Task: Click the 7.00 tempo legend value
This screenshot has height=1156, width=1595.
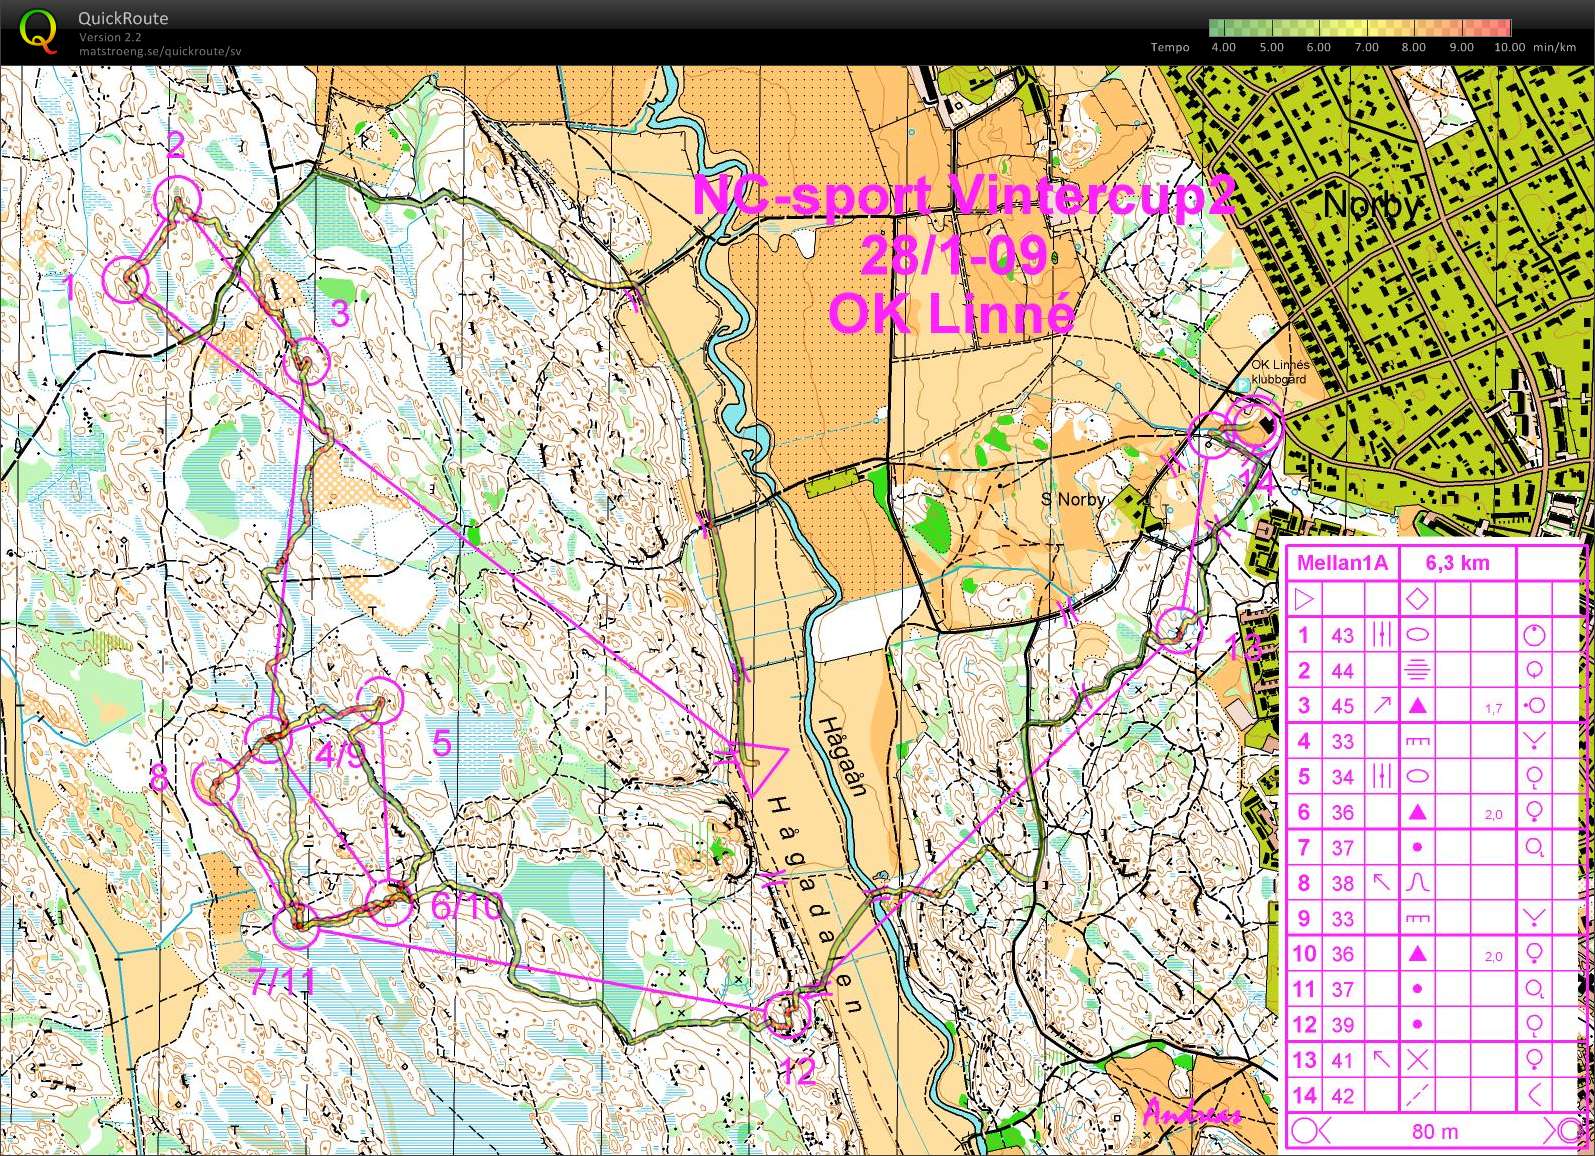Action: (x=1366, y=47)
